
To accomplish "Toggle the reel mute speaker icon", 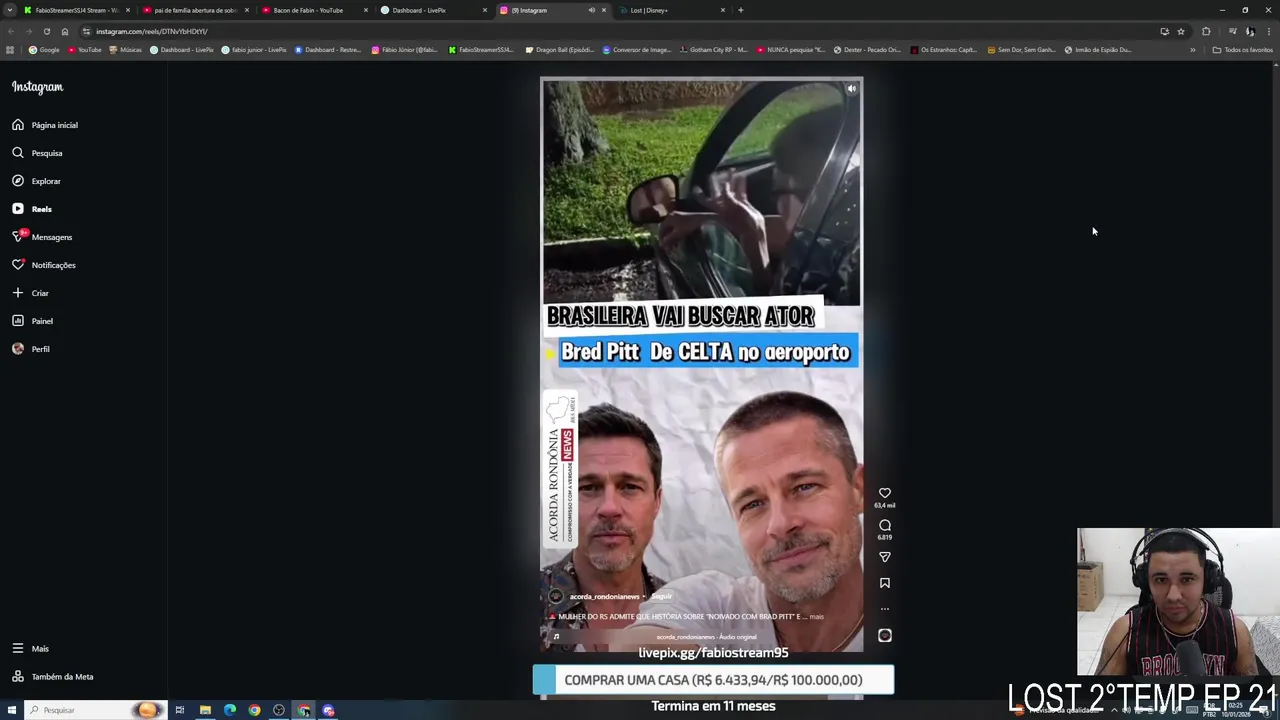I will [851, 89].
